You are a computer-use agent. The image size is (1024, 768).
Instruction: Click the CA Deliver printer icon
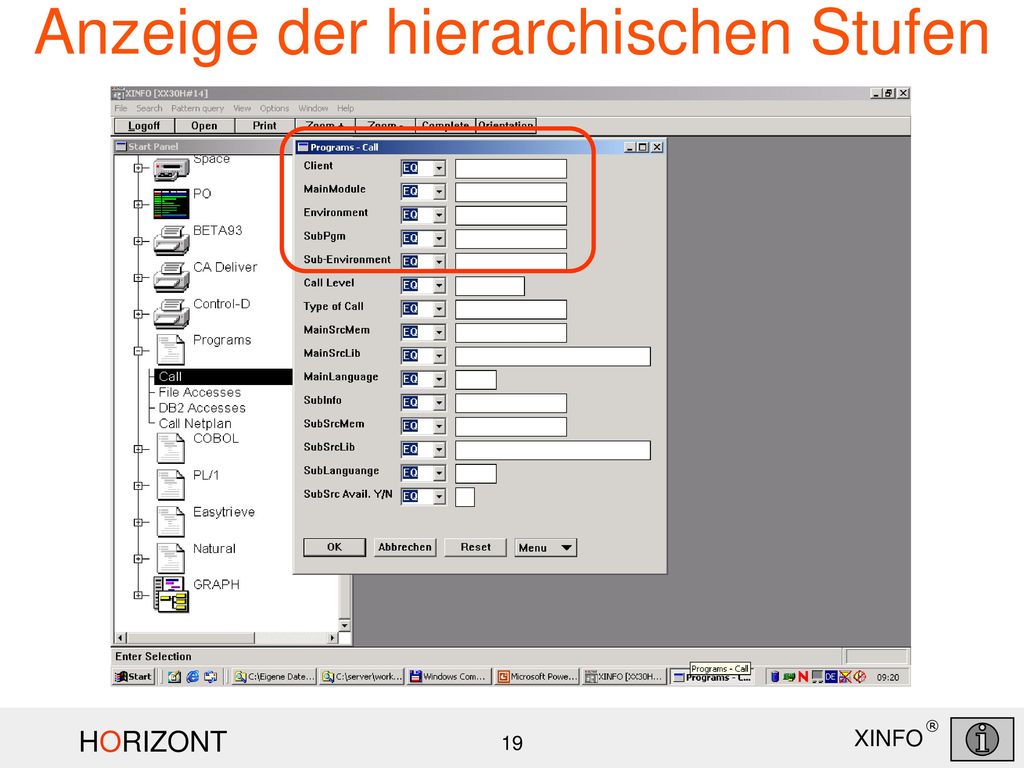(x=172, y=277)
